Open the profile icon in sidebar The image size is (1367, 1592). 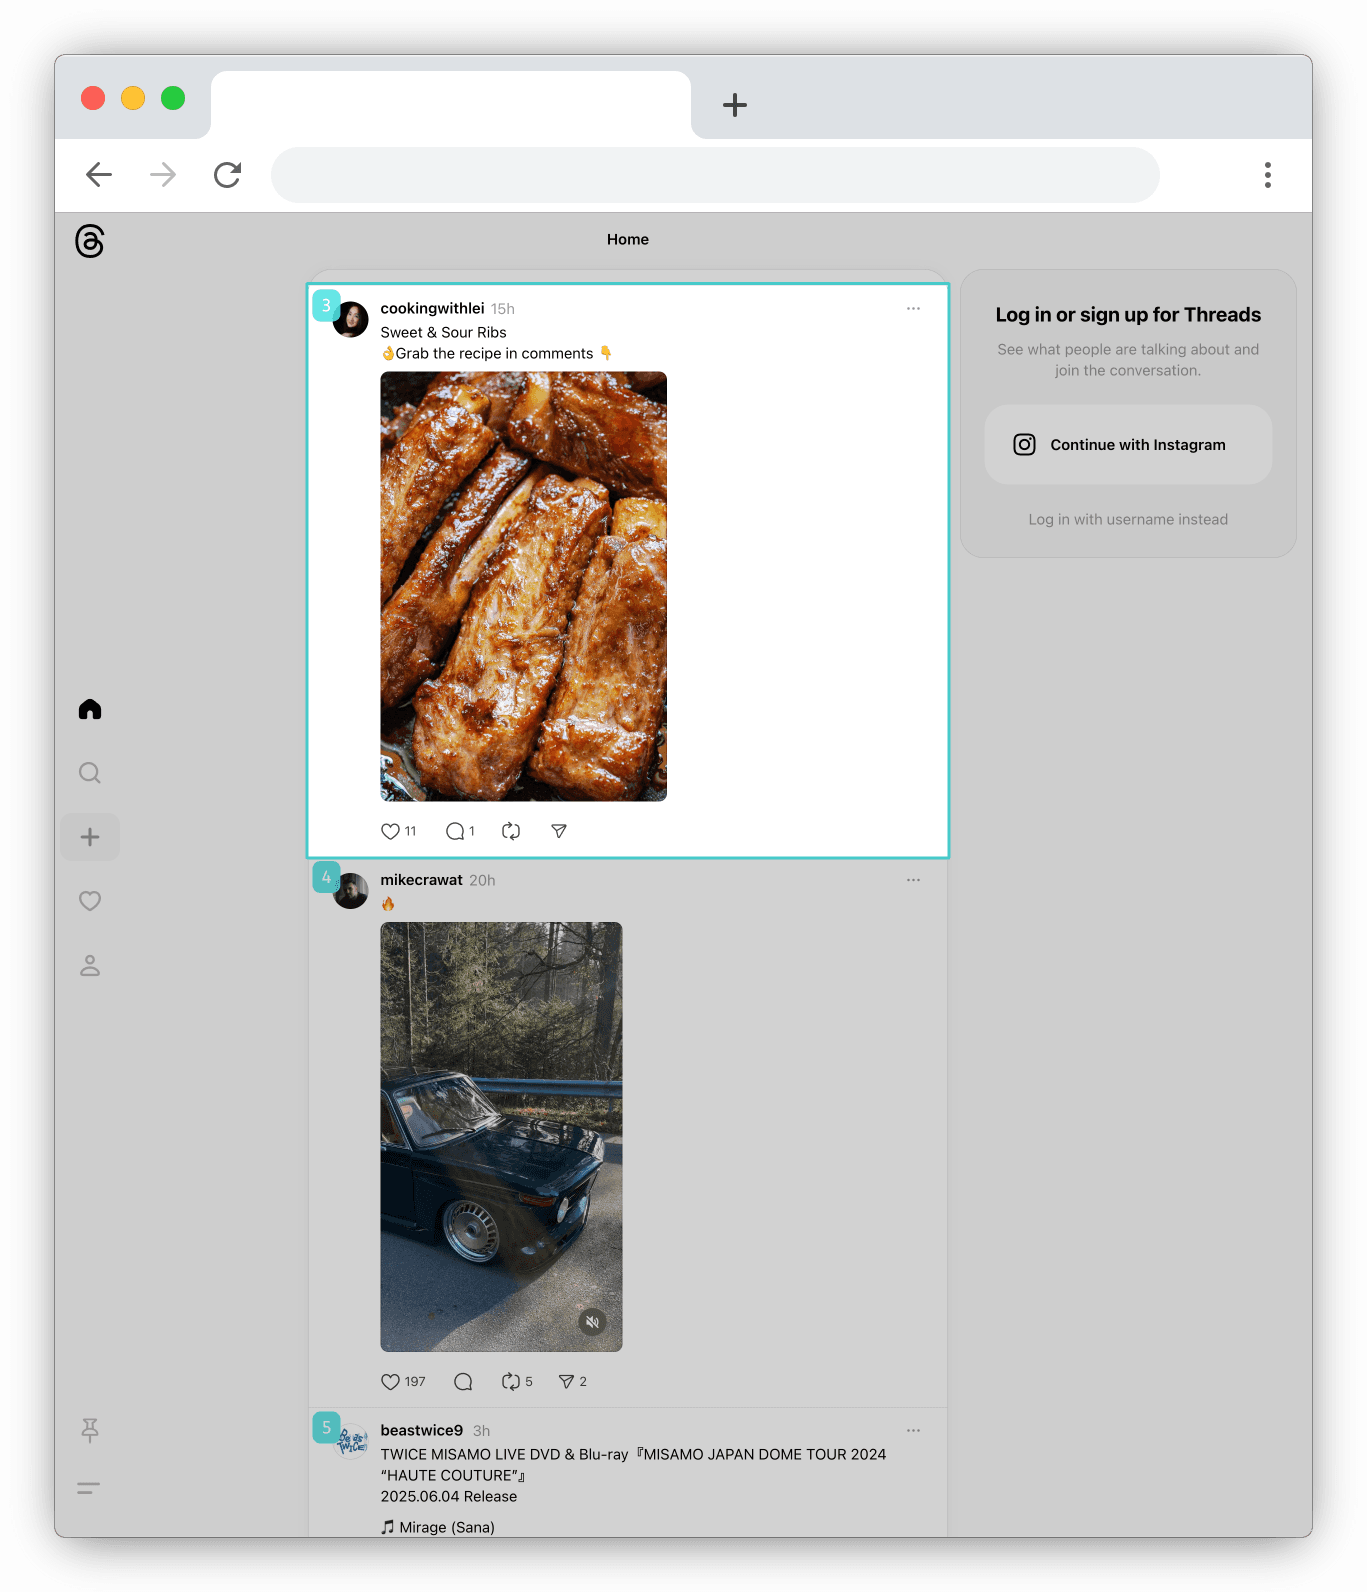pyautogui.click(x=90, y=965)
